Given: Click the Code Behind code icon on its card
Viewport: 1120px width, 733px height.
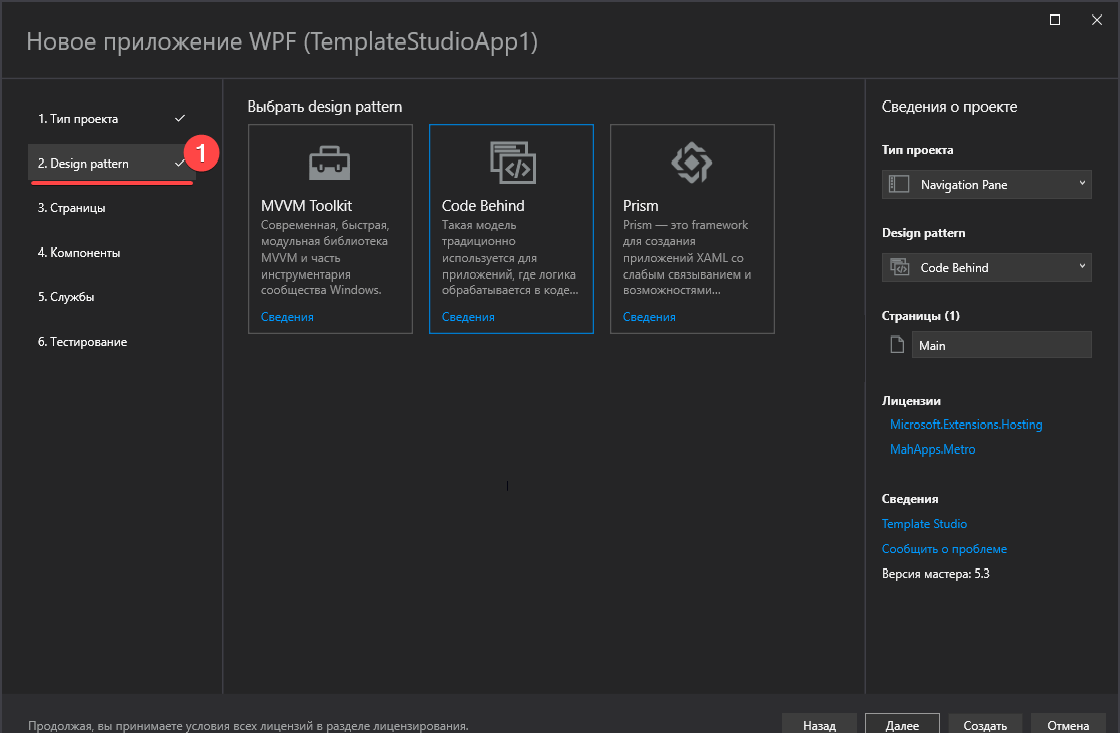Looking at the screenshot, I should tap(511, 162).
